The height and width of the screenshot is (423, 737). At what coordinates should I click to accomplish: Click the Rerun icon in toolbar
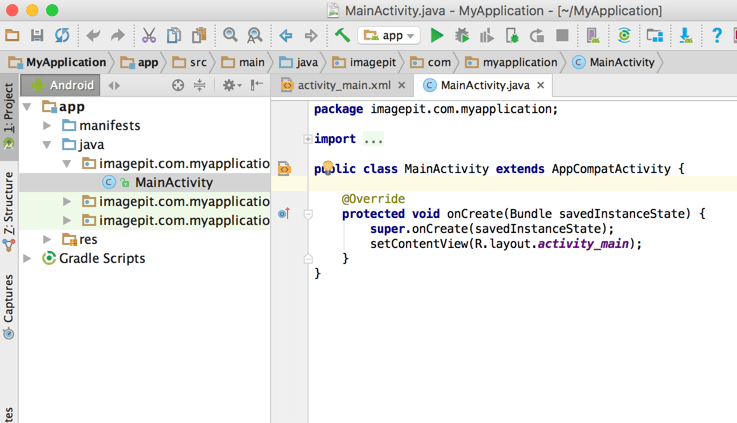click(x=537, y=35)
